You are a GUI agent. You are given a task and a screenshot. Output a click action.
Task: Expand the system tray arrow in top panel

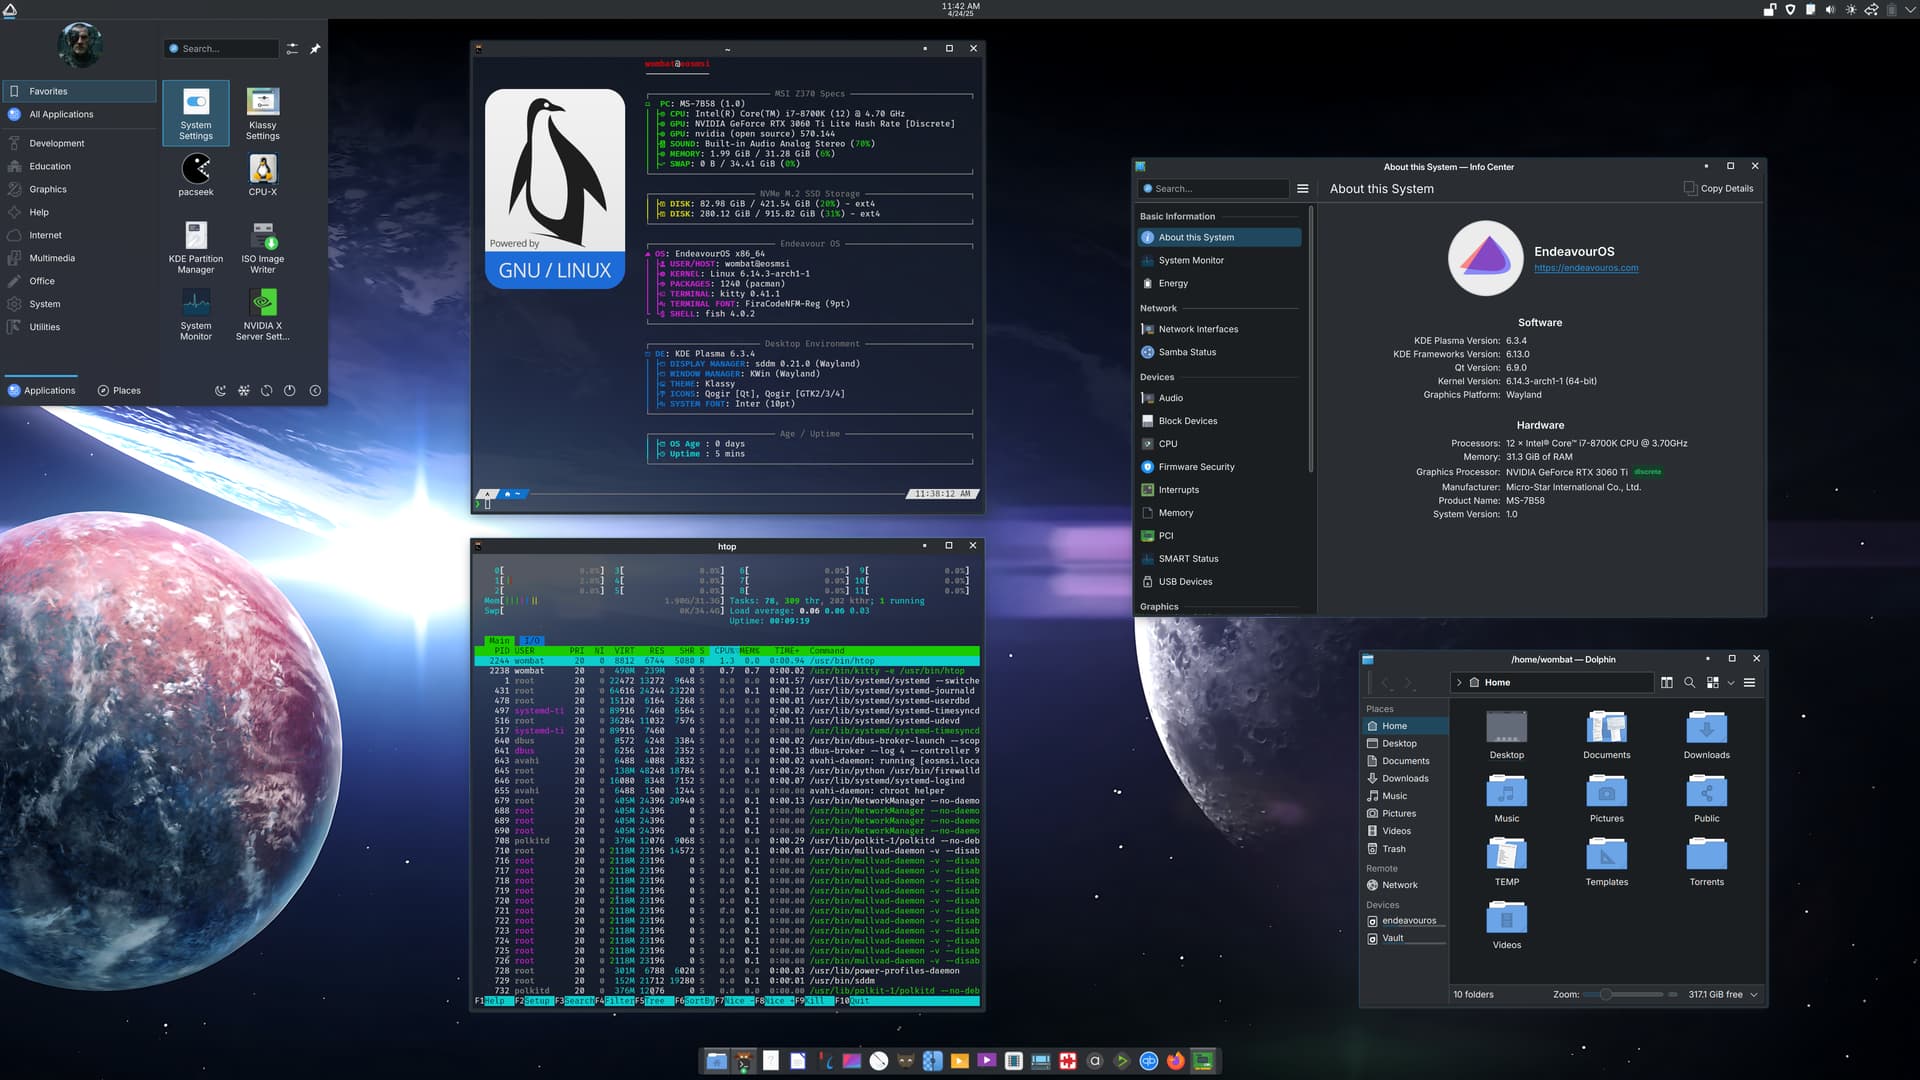1911,10
